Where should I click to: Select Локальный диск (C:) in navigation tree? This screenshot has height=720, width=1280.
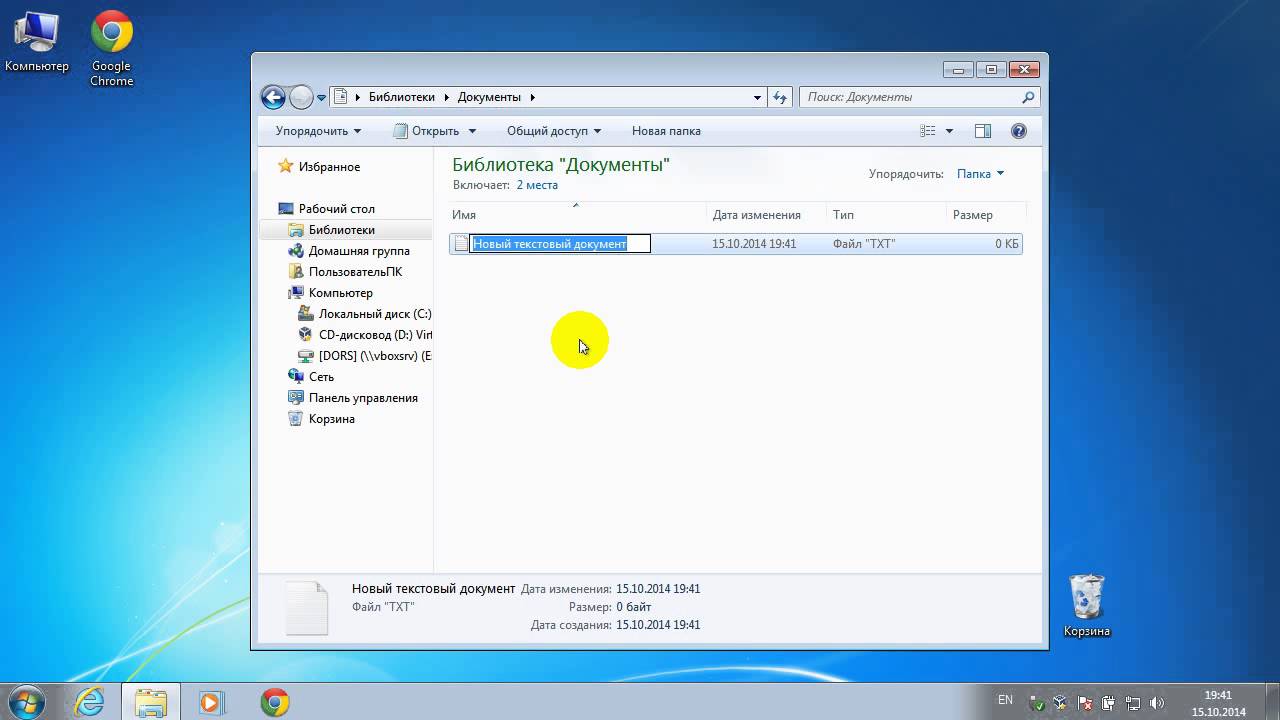374,314
